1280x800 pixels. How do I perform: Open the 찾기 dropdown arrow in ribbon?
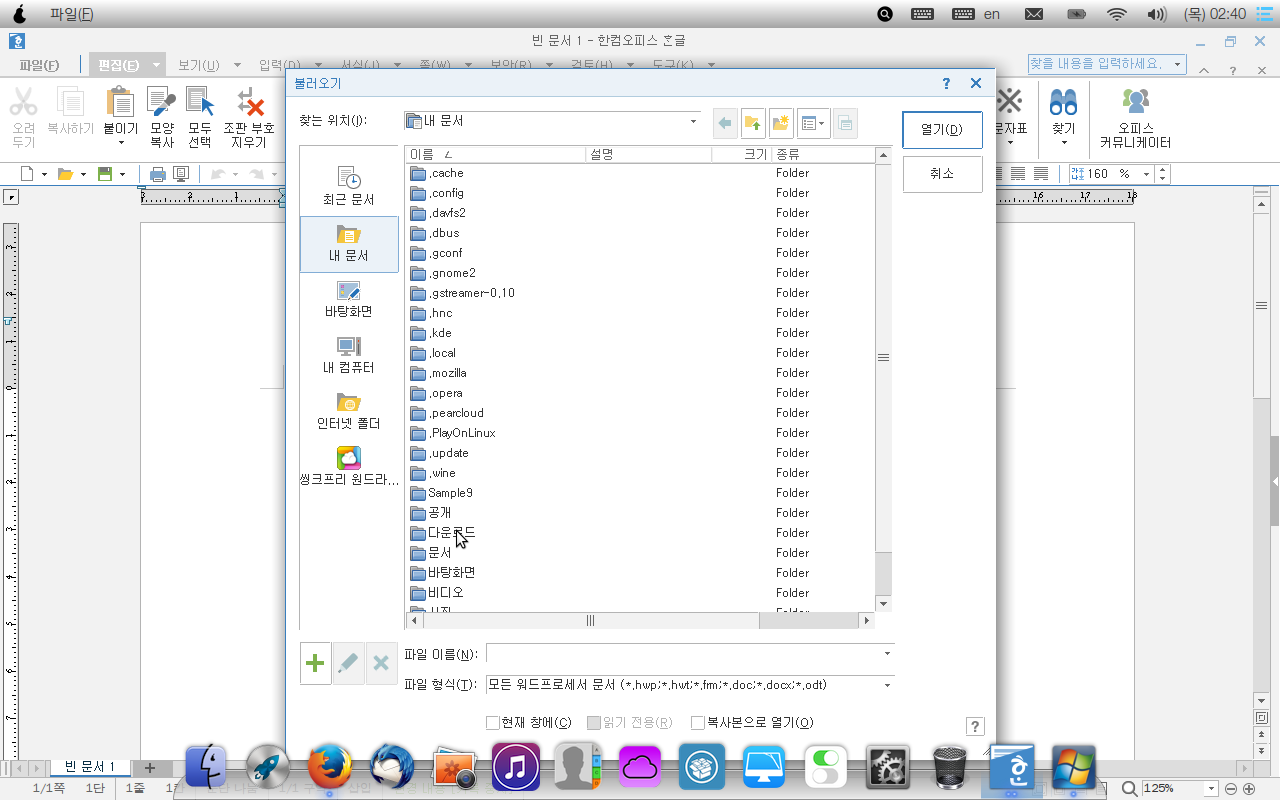click(x=1063, y=142)
